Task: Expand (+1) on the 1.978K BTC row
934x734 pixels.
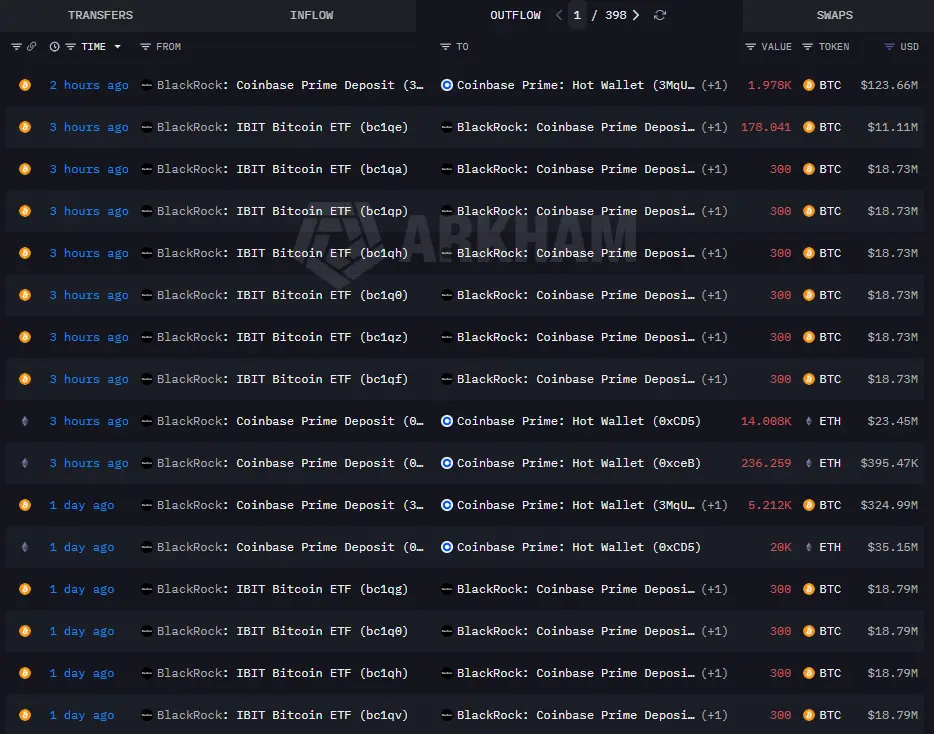Action: pyautogui.click(x=714, y=85)
